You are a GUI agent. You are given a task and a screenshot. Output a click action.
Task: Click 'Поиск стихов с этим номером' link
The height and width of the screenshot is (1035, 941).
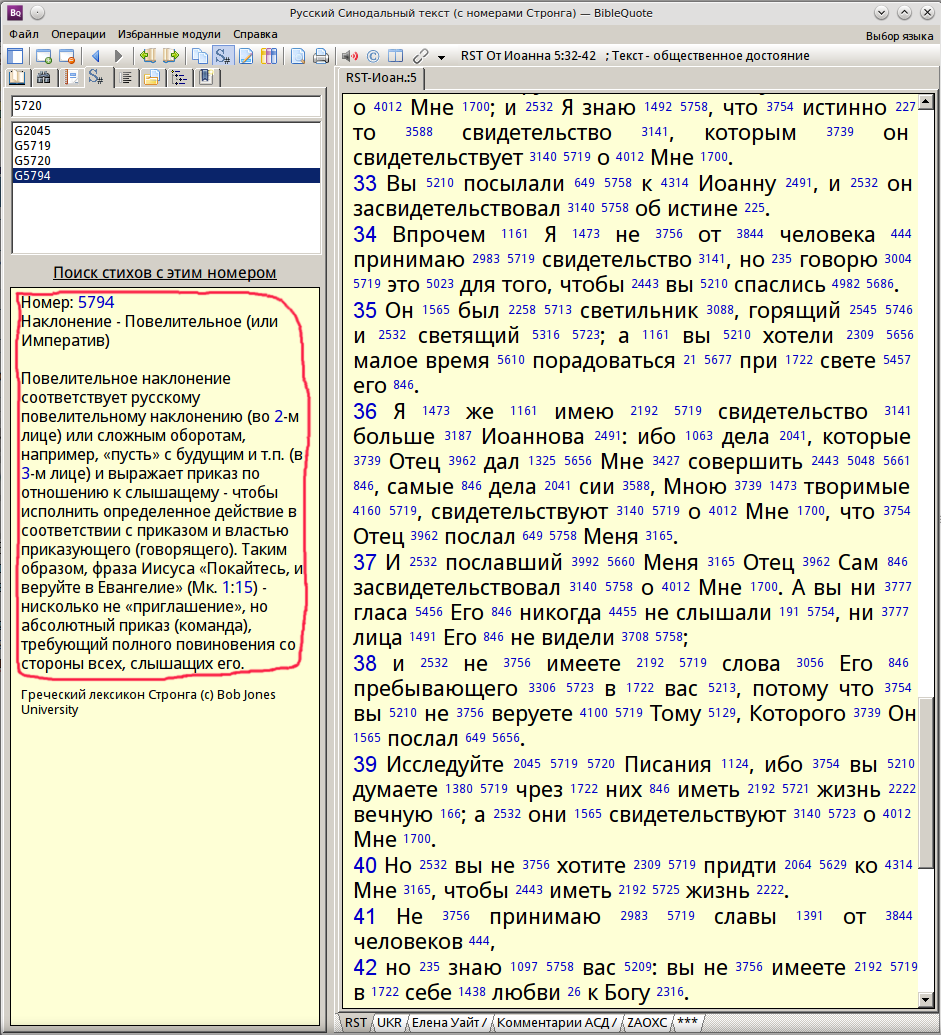tap(164, 272)
